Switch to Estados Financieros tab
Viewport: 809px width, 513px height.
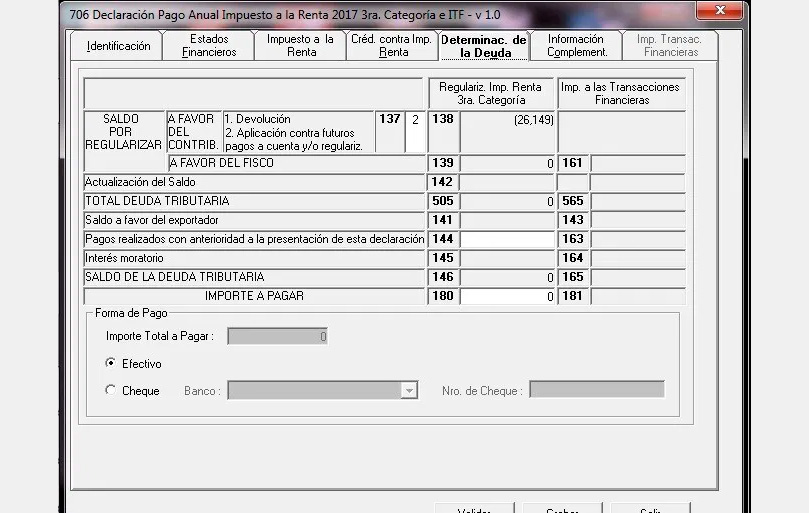pos(209,45)
